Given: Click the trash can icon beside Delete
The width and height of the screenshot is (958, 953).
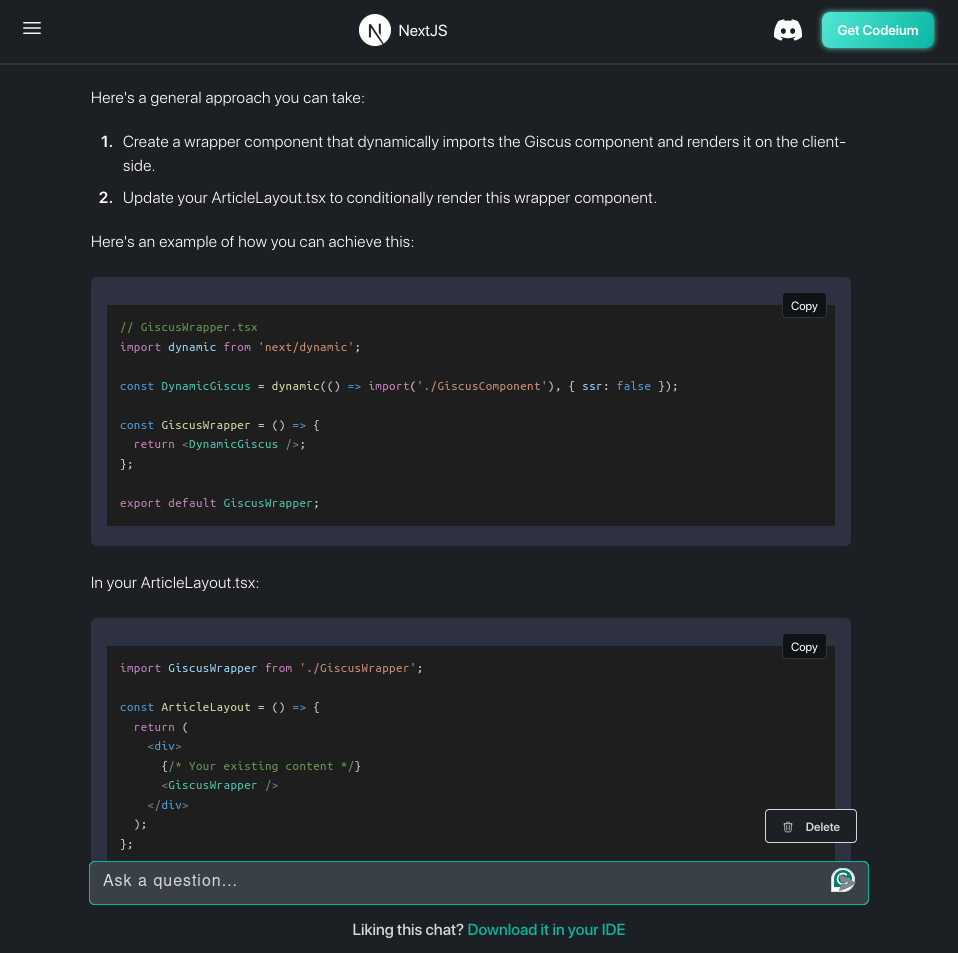Looking at the screenshot, I should click(x=788, y=827).
